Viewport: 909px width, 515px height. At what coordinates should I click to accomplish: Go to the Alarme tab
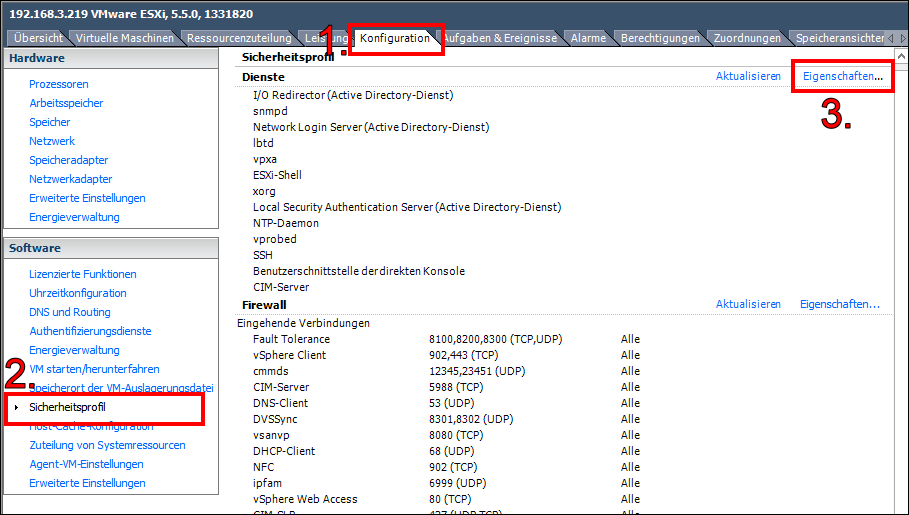pyautogui.click(x=588, y=39)
